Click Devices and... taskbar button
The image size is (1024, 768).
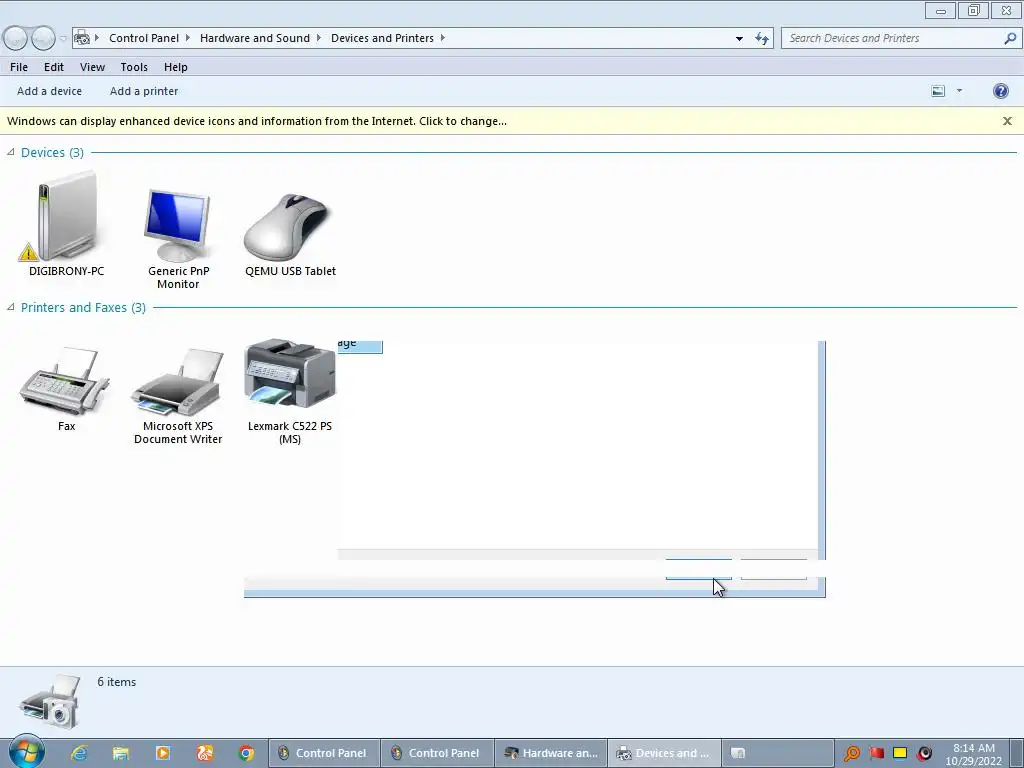pos(664,753)
